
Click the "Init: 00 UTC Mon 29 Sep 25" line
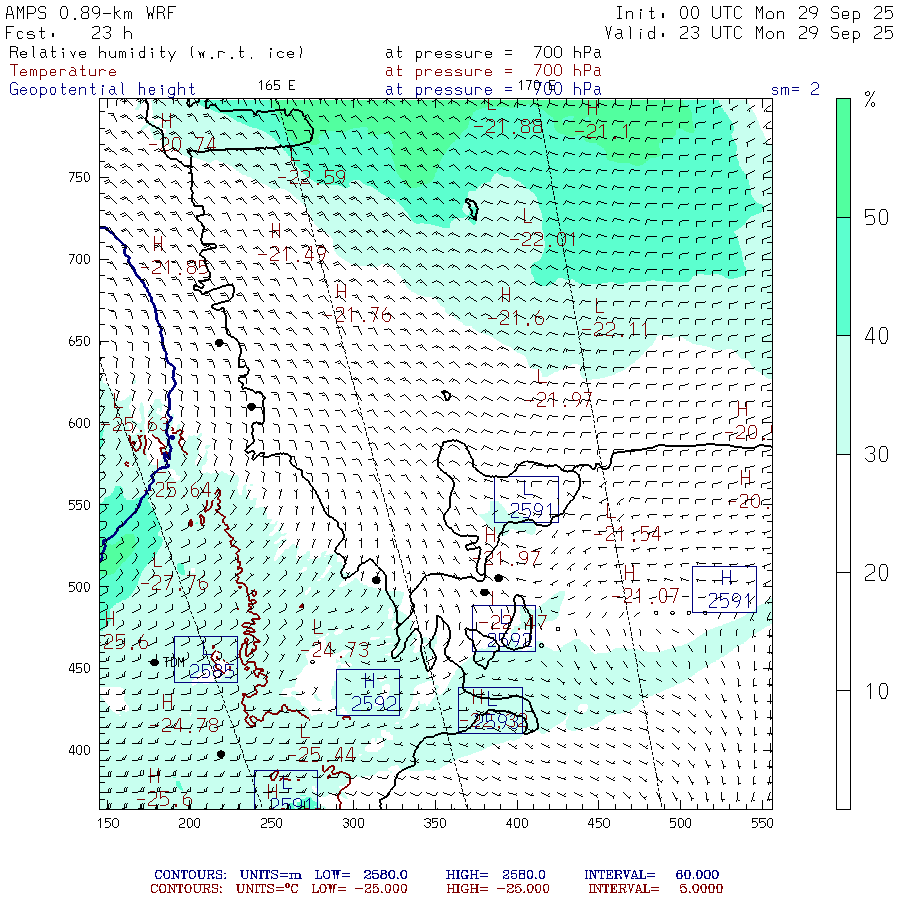(754, 13)
